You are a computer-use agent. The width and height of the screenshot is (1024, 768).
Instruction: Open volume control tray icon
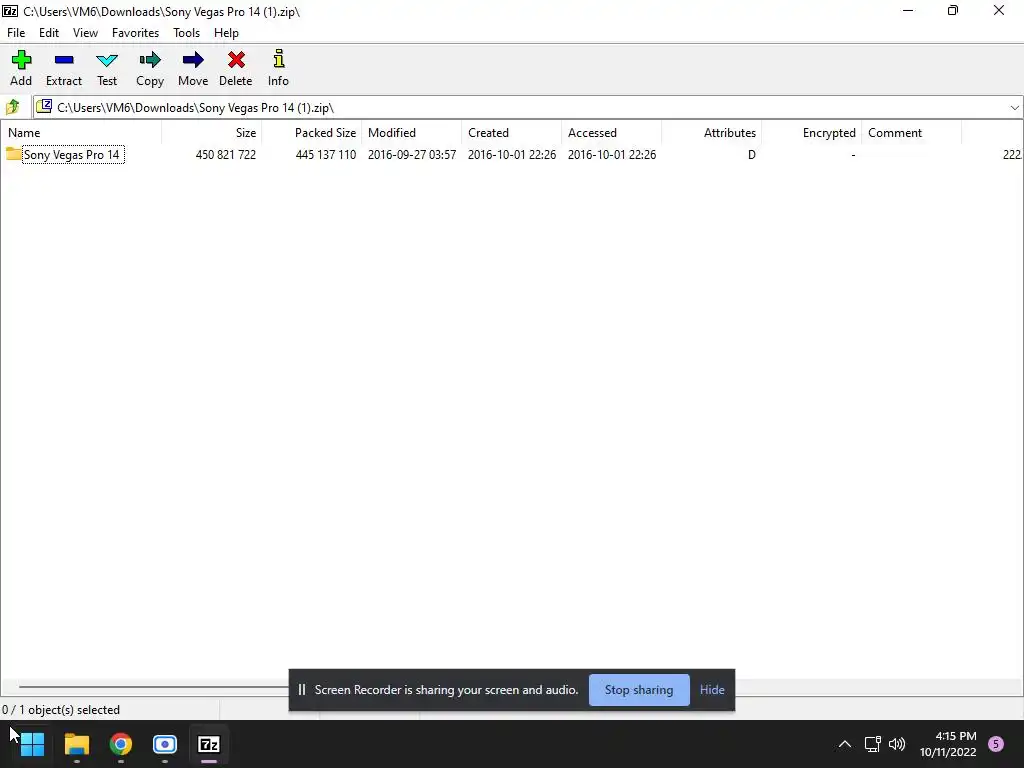[x=897, y=744]
